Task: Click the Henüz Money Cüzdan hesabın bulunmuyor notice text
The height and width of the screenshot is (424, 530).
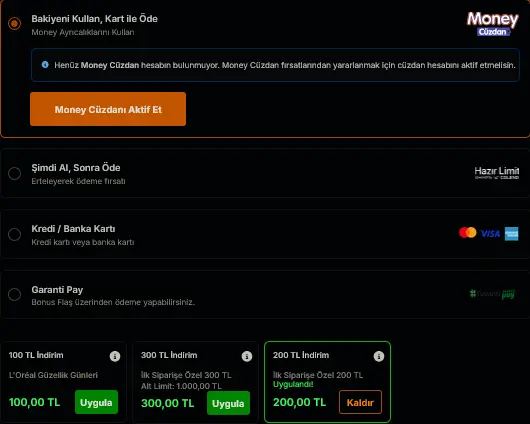Action: [x=285, y=65]
